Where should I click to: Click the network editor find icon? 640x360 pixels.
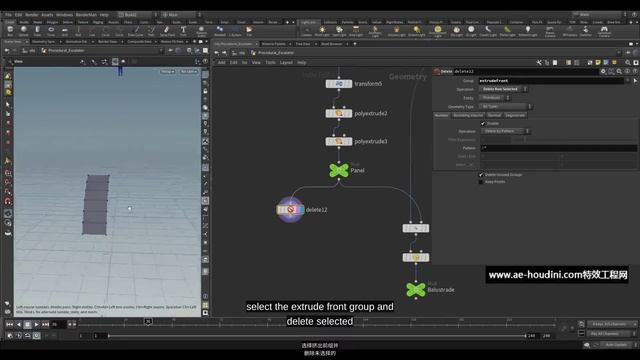coord(628,62)
